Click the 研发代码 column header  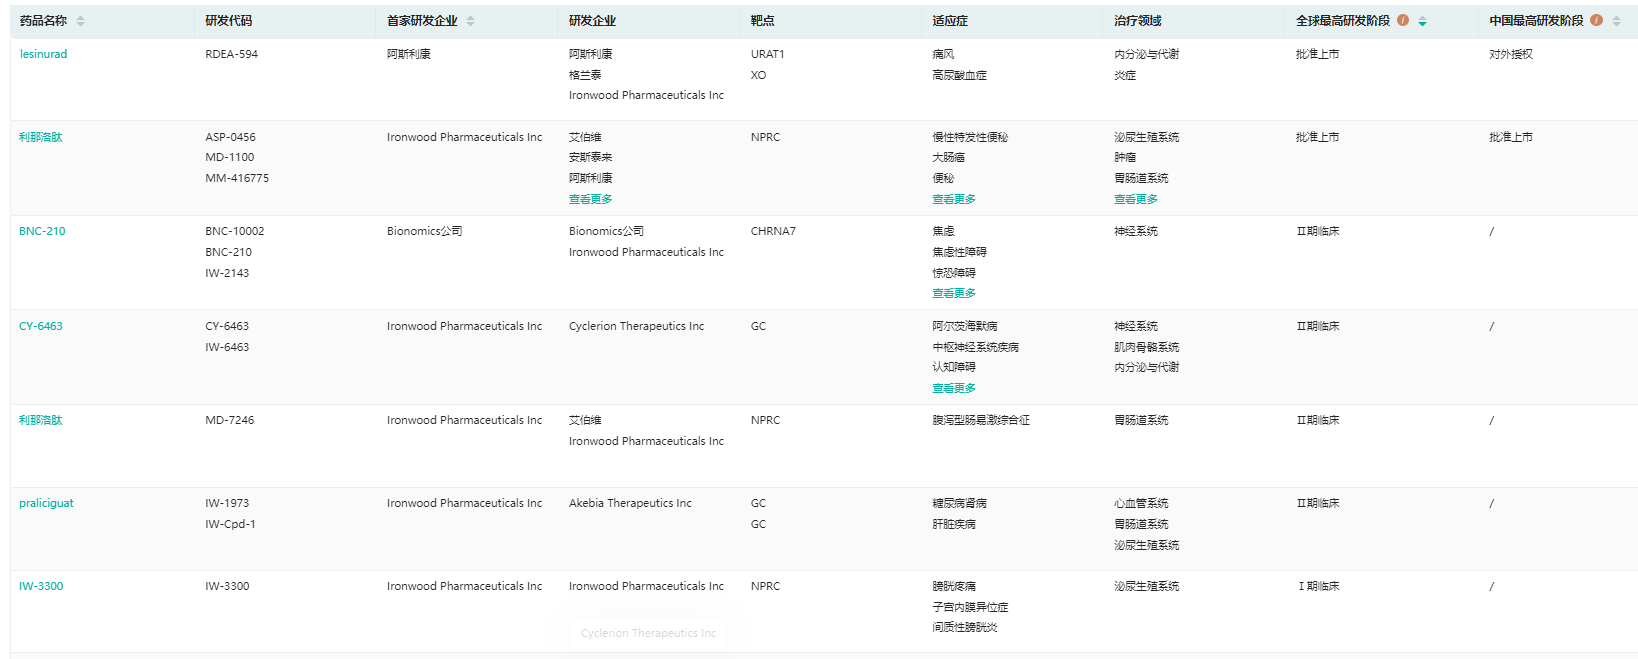pos(229,21)
